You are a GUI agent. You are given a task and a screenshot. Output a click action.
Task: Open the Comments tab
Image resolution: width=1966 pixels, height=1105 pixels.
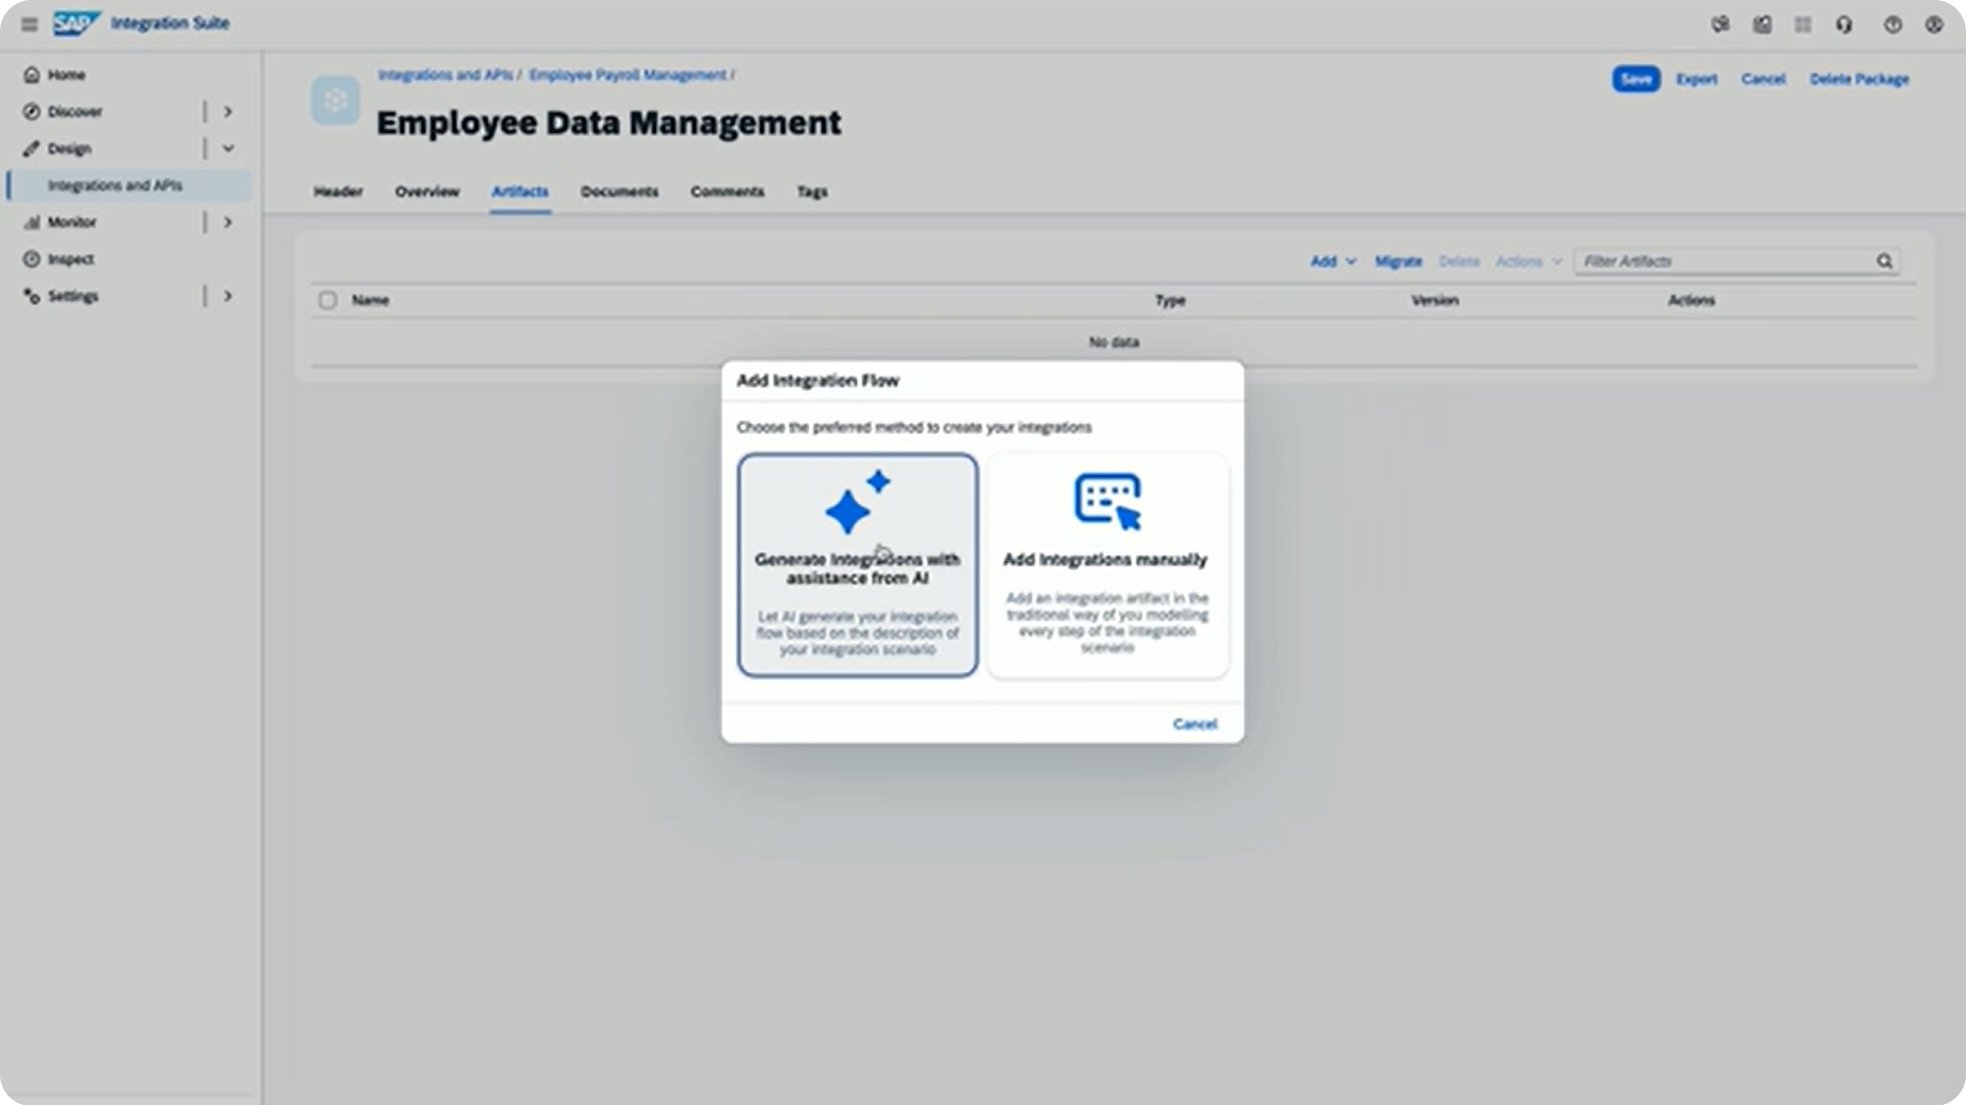727,191
